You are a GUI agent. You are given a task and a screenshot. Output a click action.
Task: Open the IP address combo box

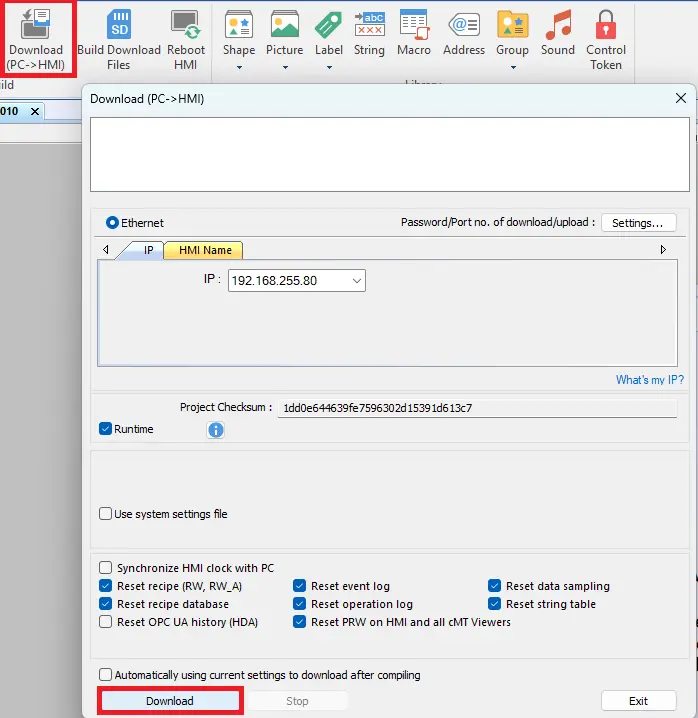[x=297, y=280]
